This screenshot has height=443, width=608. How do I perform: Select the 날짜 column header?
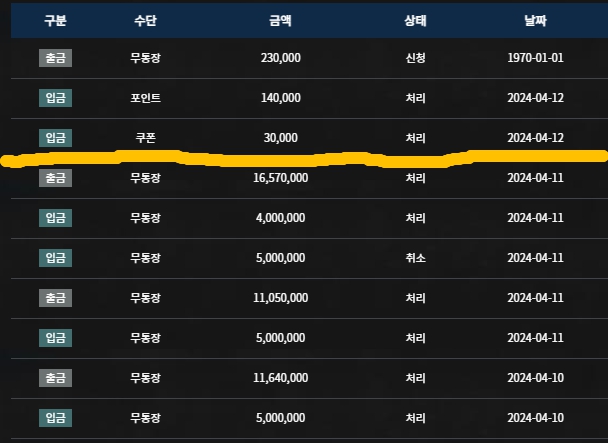(x=535, y=21)
